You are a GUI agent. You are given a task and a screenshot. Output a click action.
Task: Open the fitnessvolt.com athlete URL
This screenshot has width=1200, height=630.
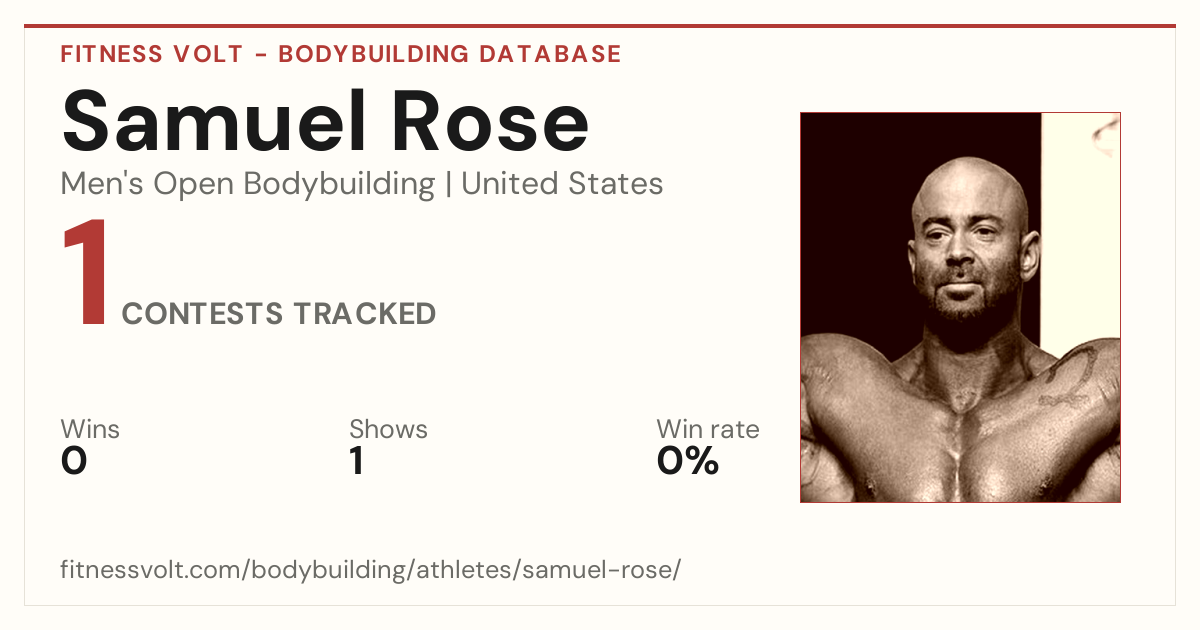tap(371, 570)
